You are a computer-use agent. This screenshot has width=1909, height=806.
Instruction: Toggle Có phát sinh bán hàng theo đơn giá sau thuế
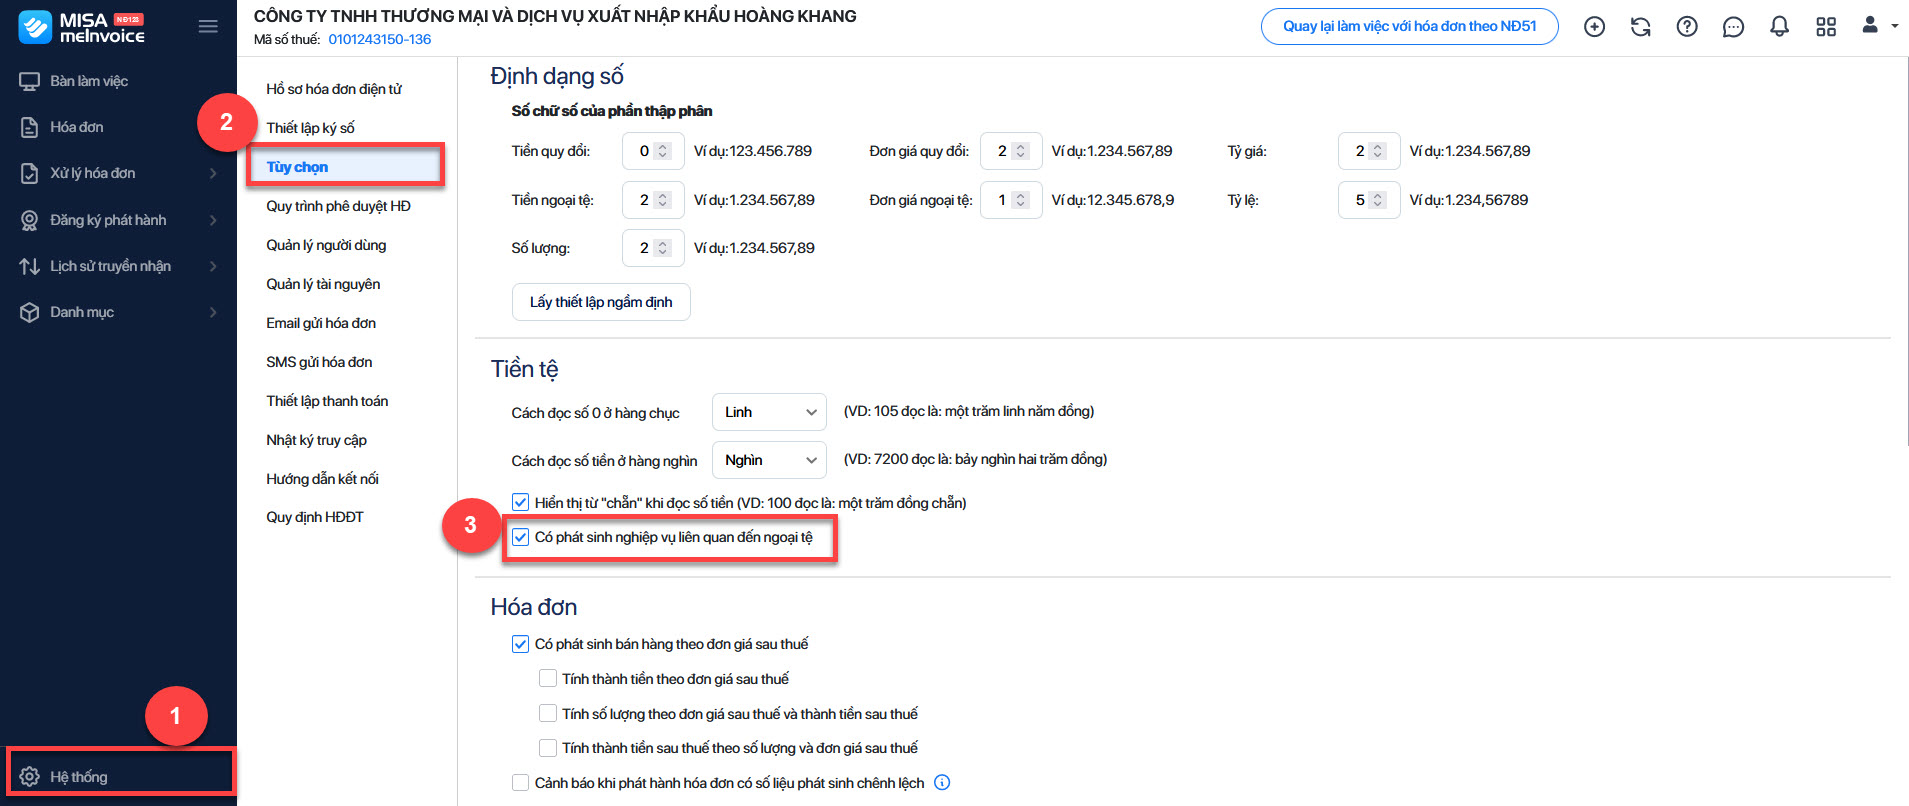click(520, 644)
